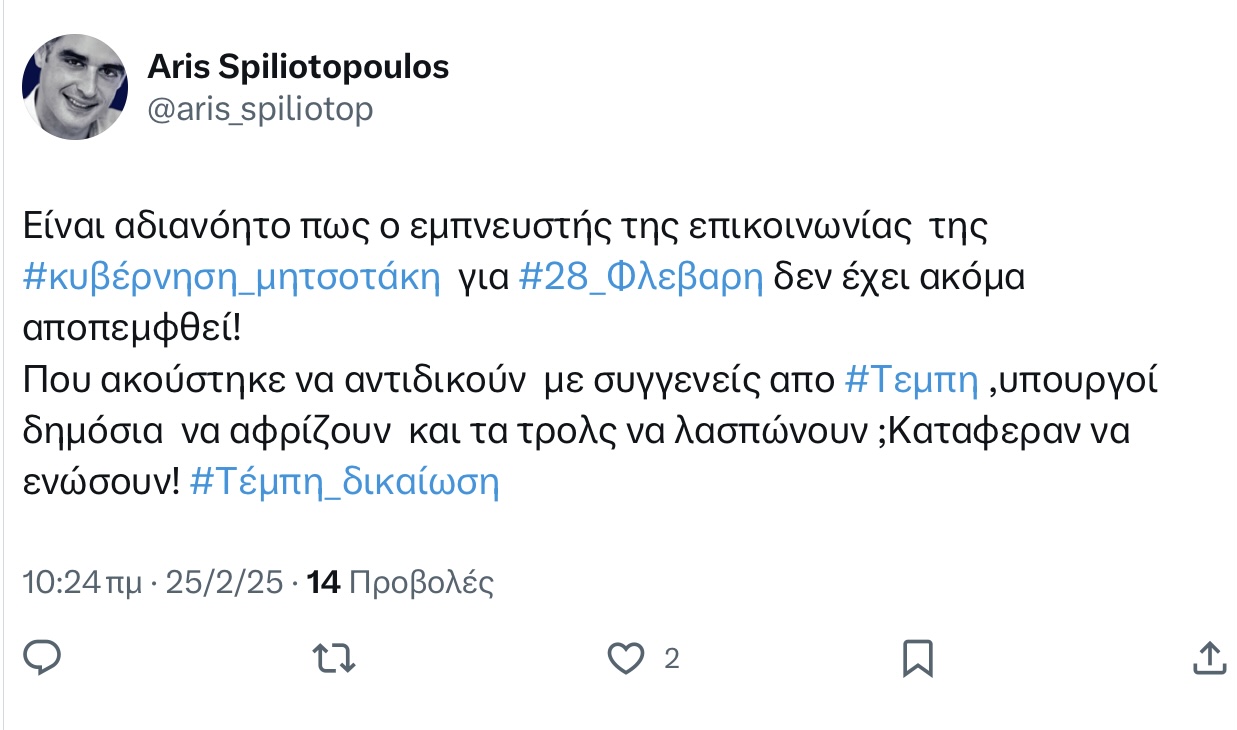
Task: Click the like count number 2
Action: pyautogui.click(x=672, y=659)
